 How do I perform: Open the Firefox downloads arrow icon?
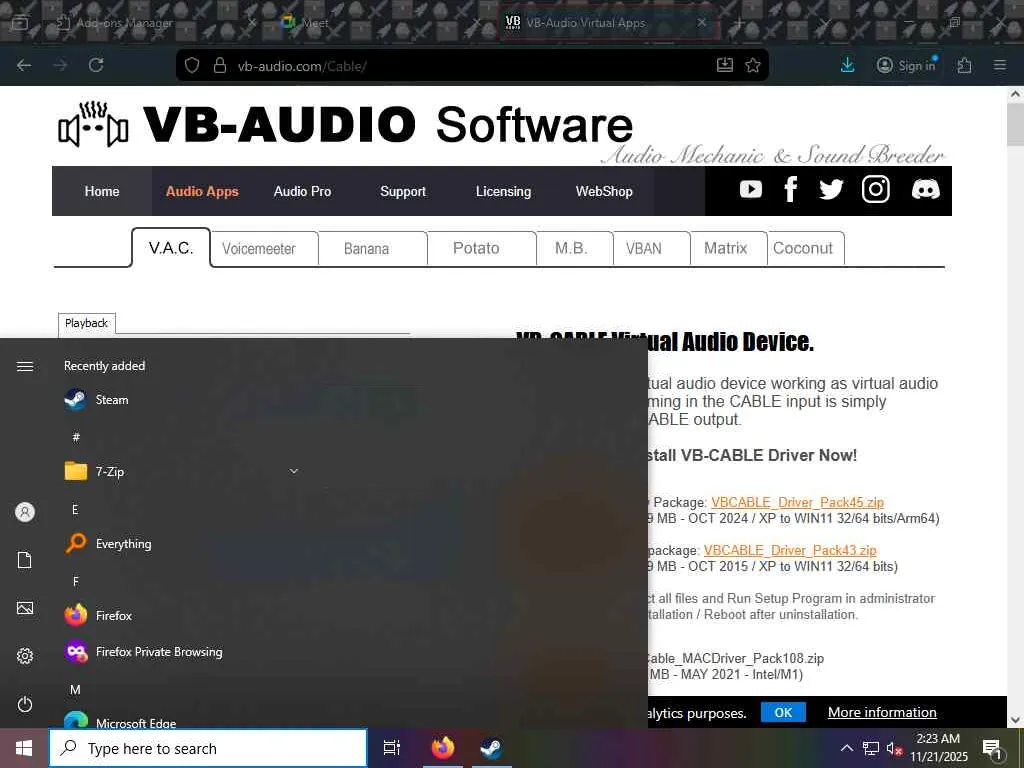(847, 65)
